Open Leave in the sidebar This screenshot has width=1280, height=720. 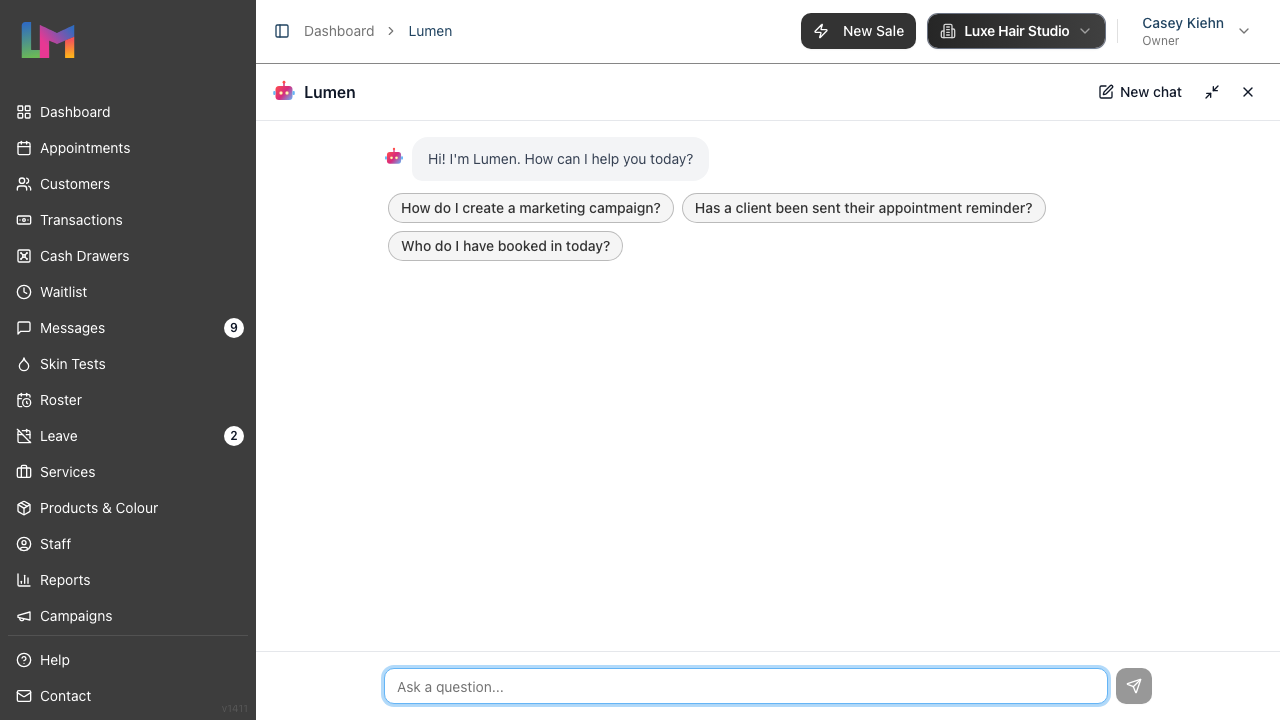[128, 436]
